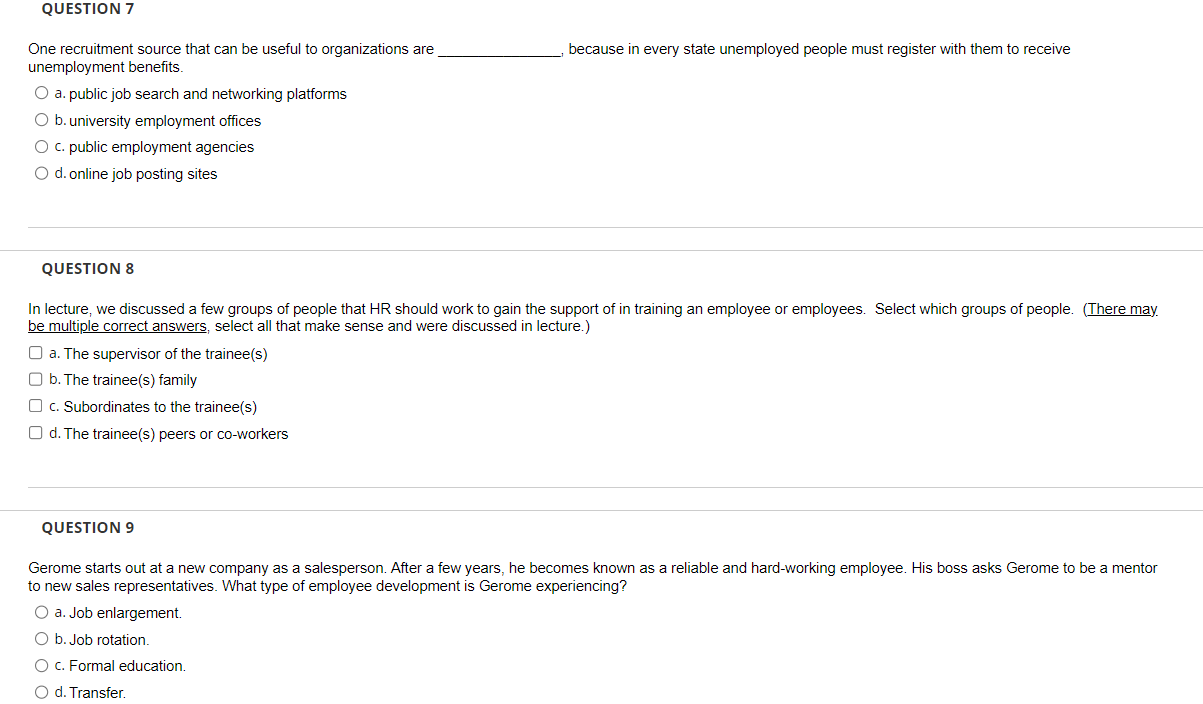Select 'Formal education' in Question 9
The width and height of the screenshot is (1203, 704).
(x=41, y=664)
